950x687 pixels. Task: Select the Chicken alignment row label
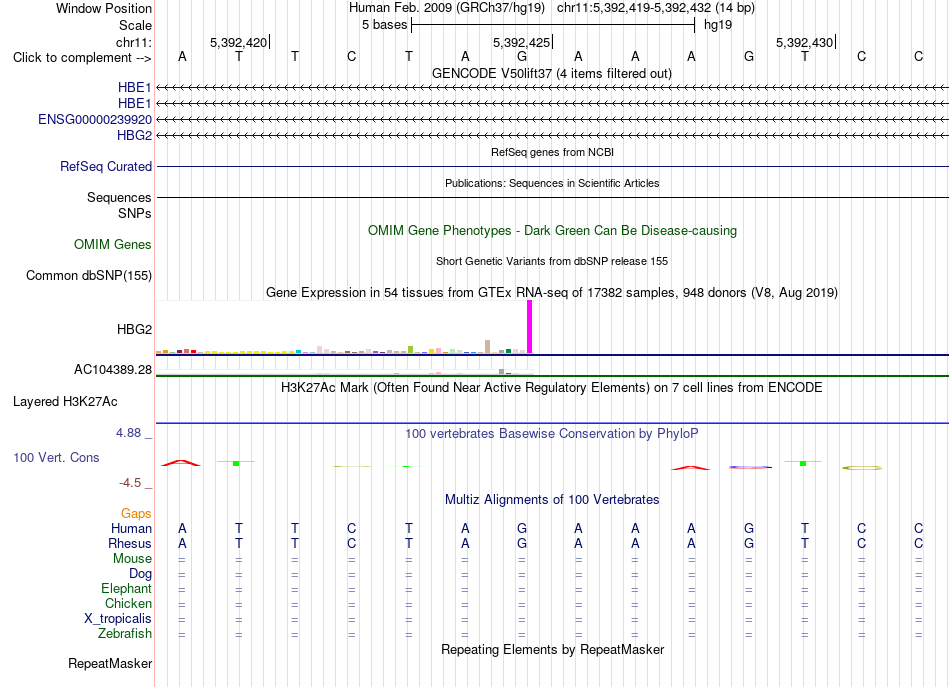point(128,603)
